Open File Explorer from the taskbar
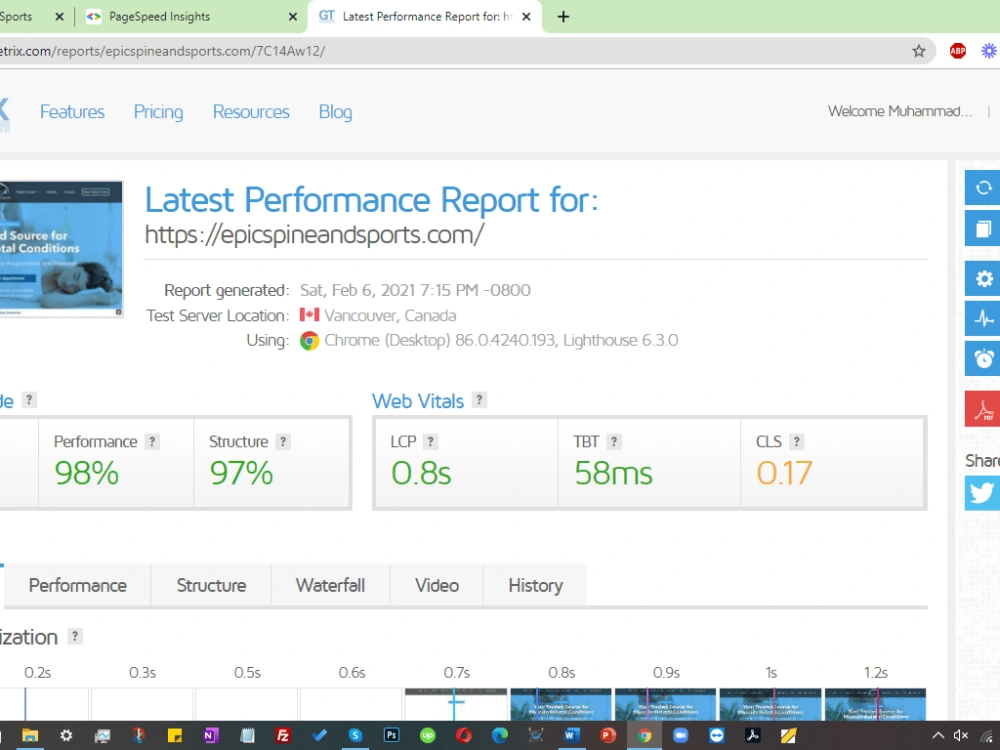Viewport: 1000px width, 750px height. [30, 735]
